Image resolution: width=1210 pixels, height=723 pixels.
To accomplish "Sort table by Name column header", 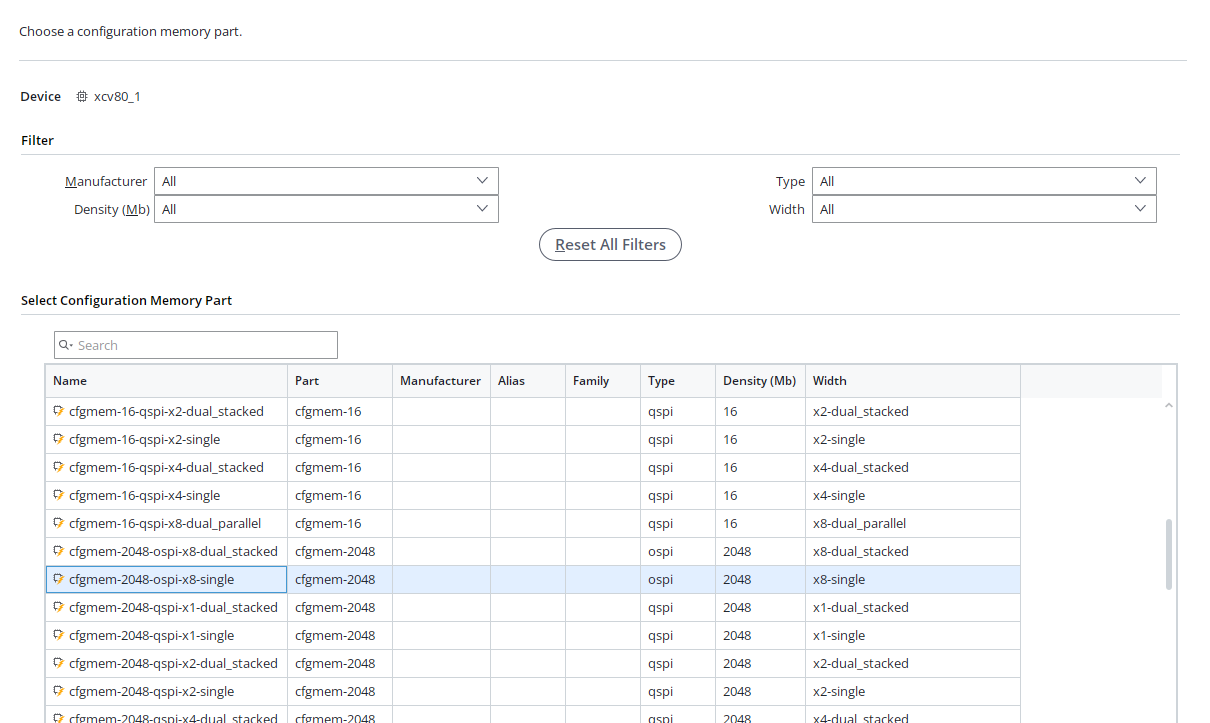I will pos(166,381).
